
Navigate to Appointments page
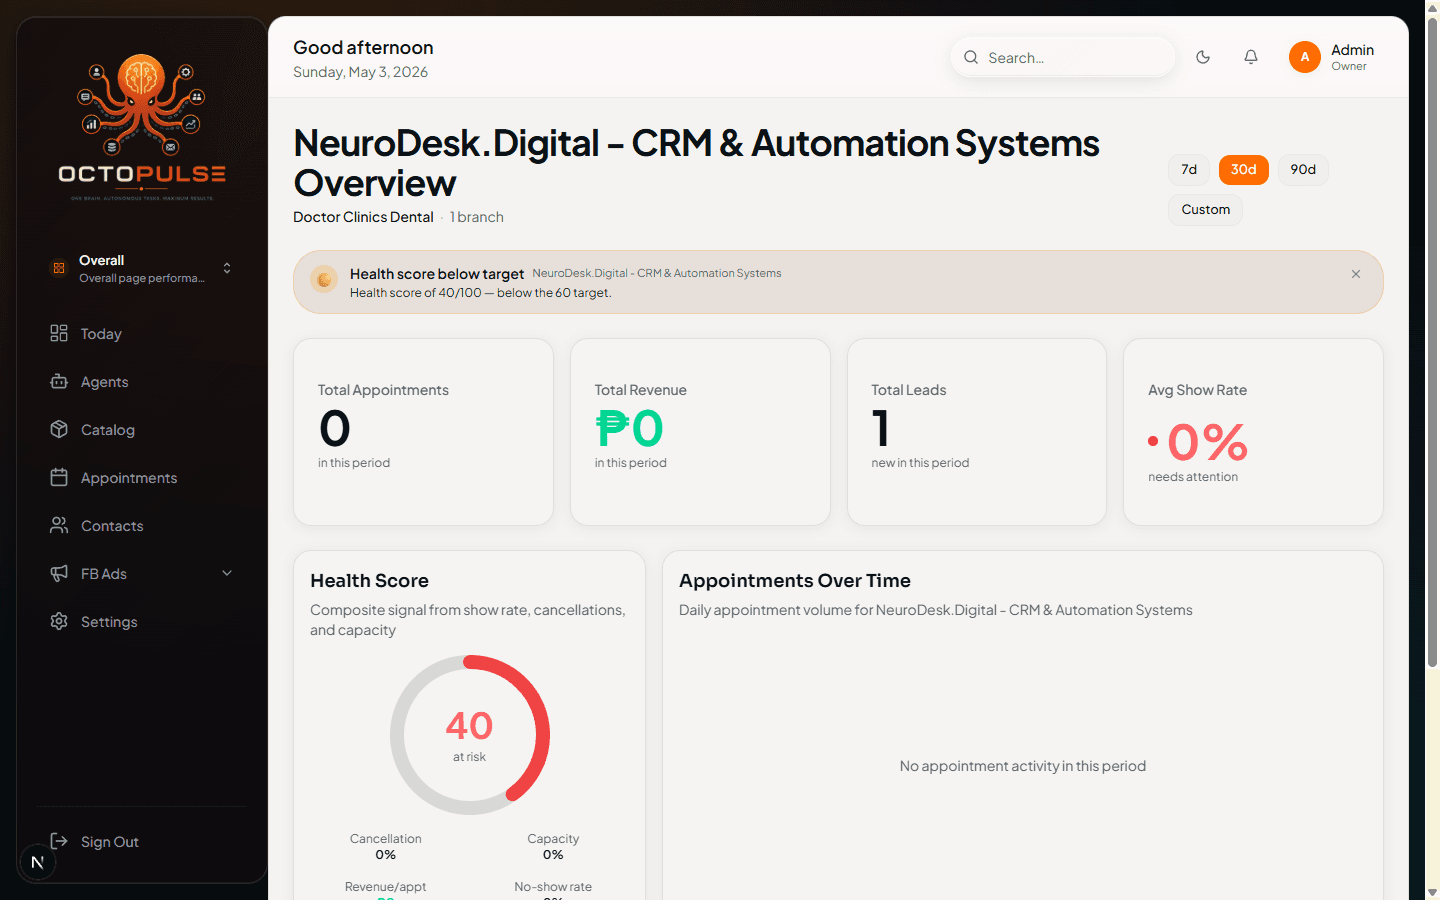(x=142, y=477)
